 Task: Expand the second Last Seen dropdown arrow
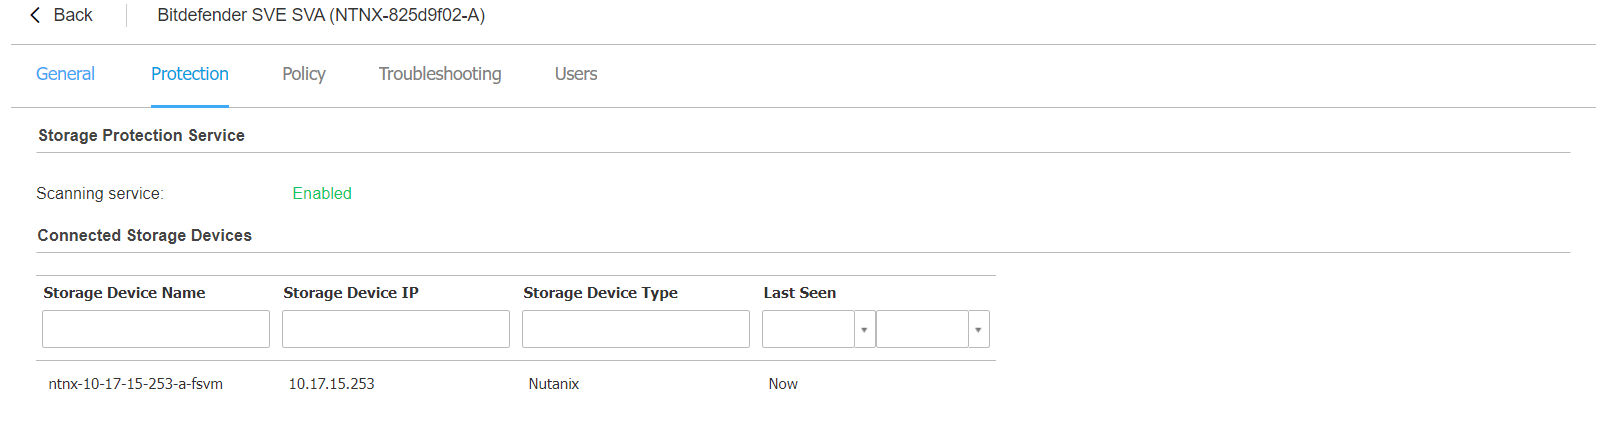tap(979, 329)
